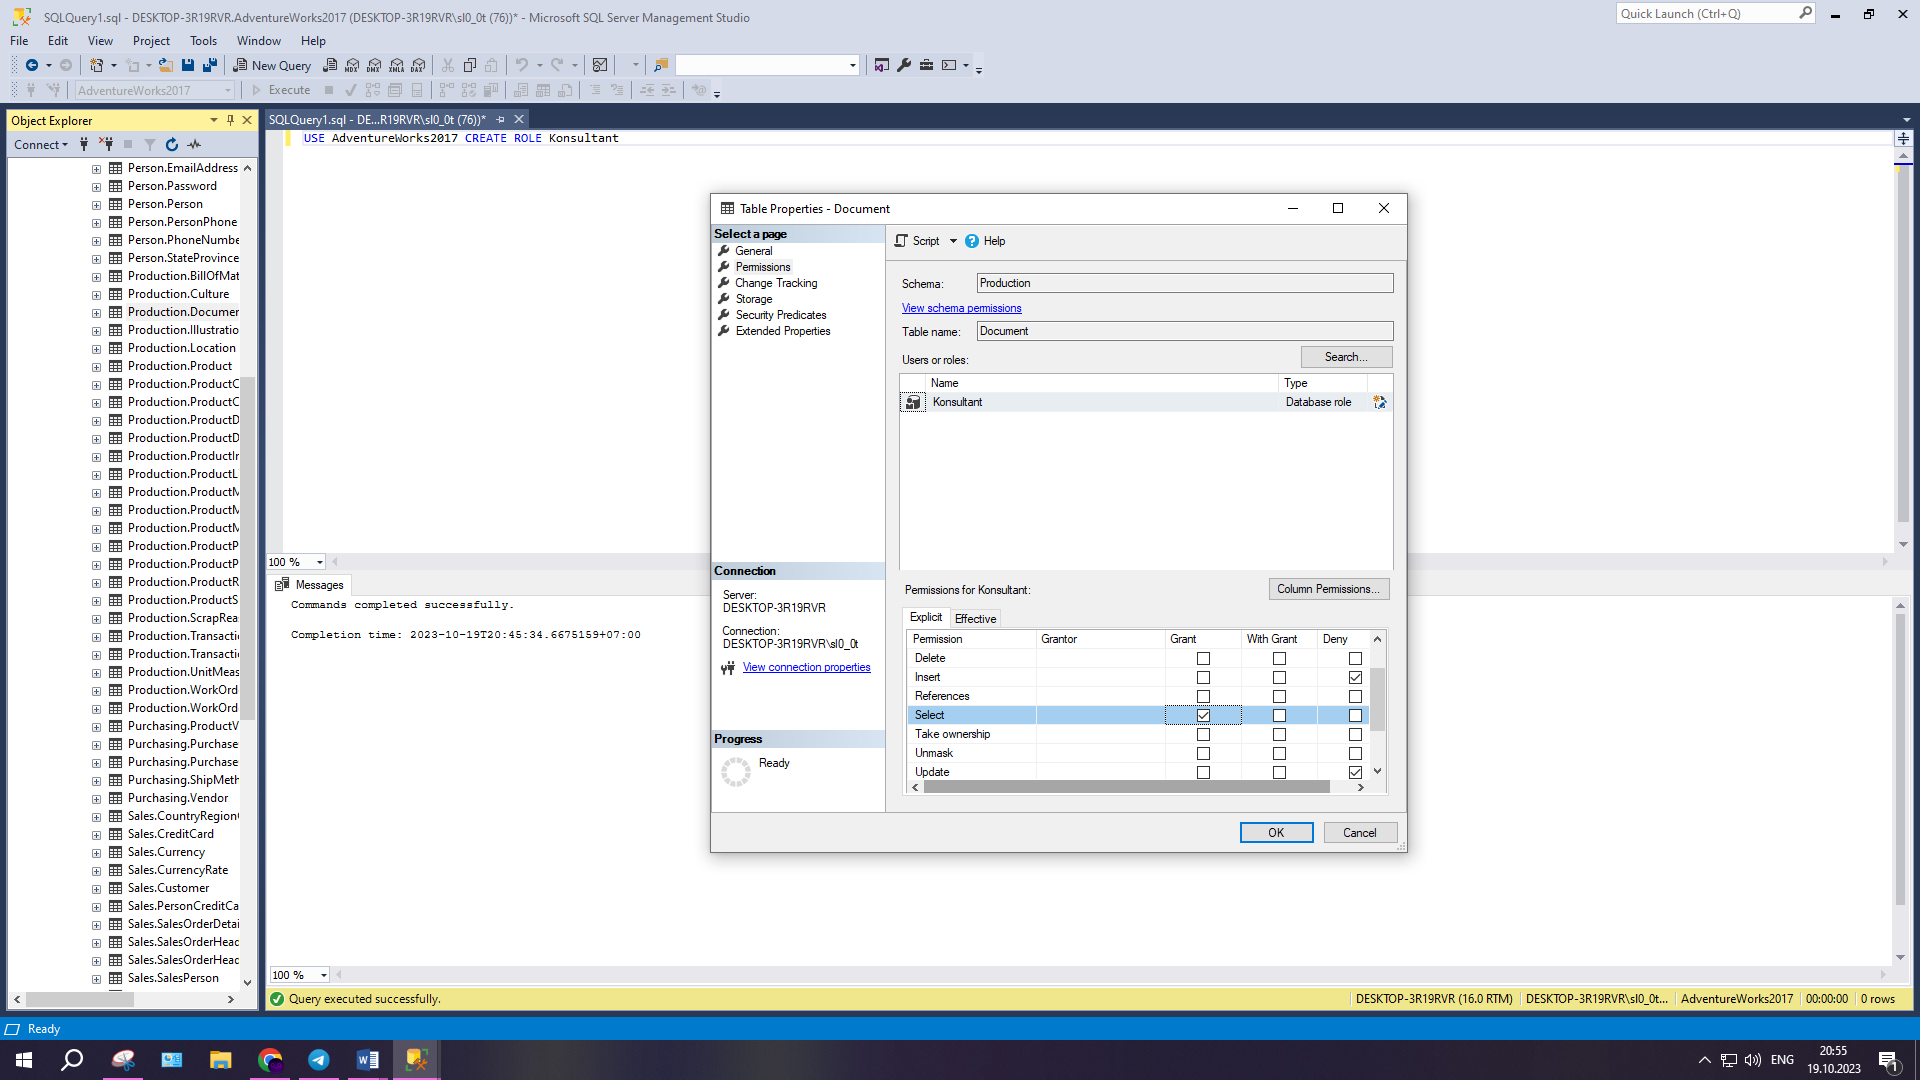The width and height of the screenshot is (1920, 1080).
Task: Click the Object Explorer disconnect icon
Action: pyautogui.click(x=106, y=144)
